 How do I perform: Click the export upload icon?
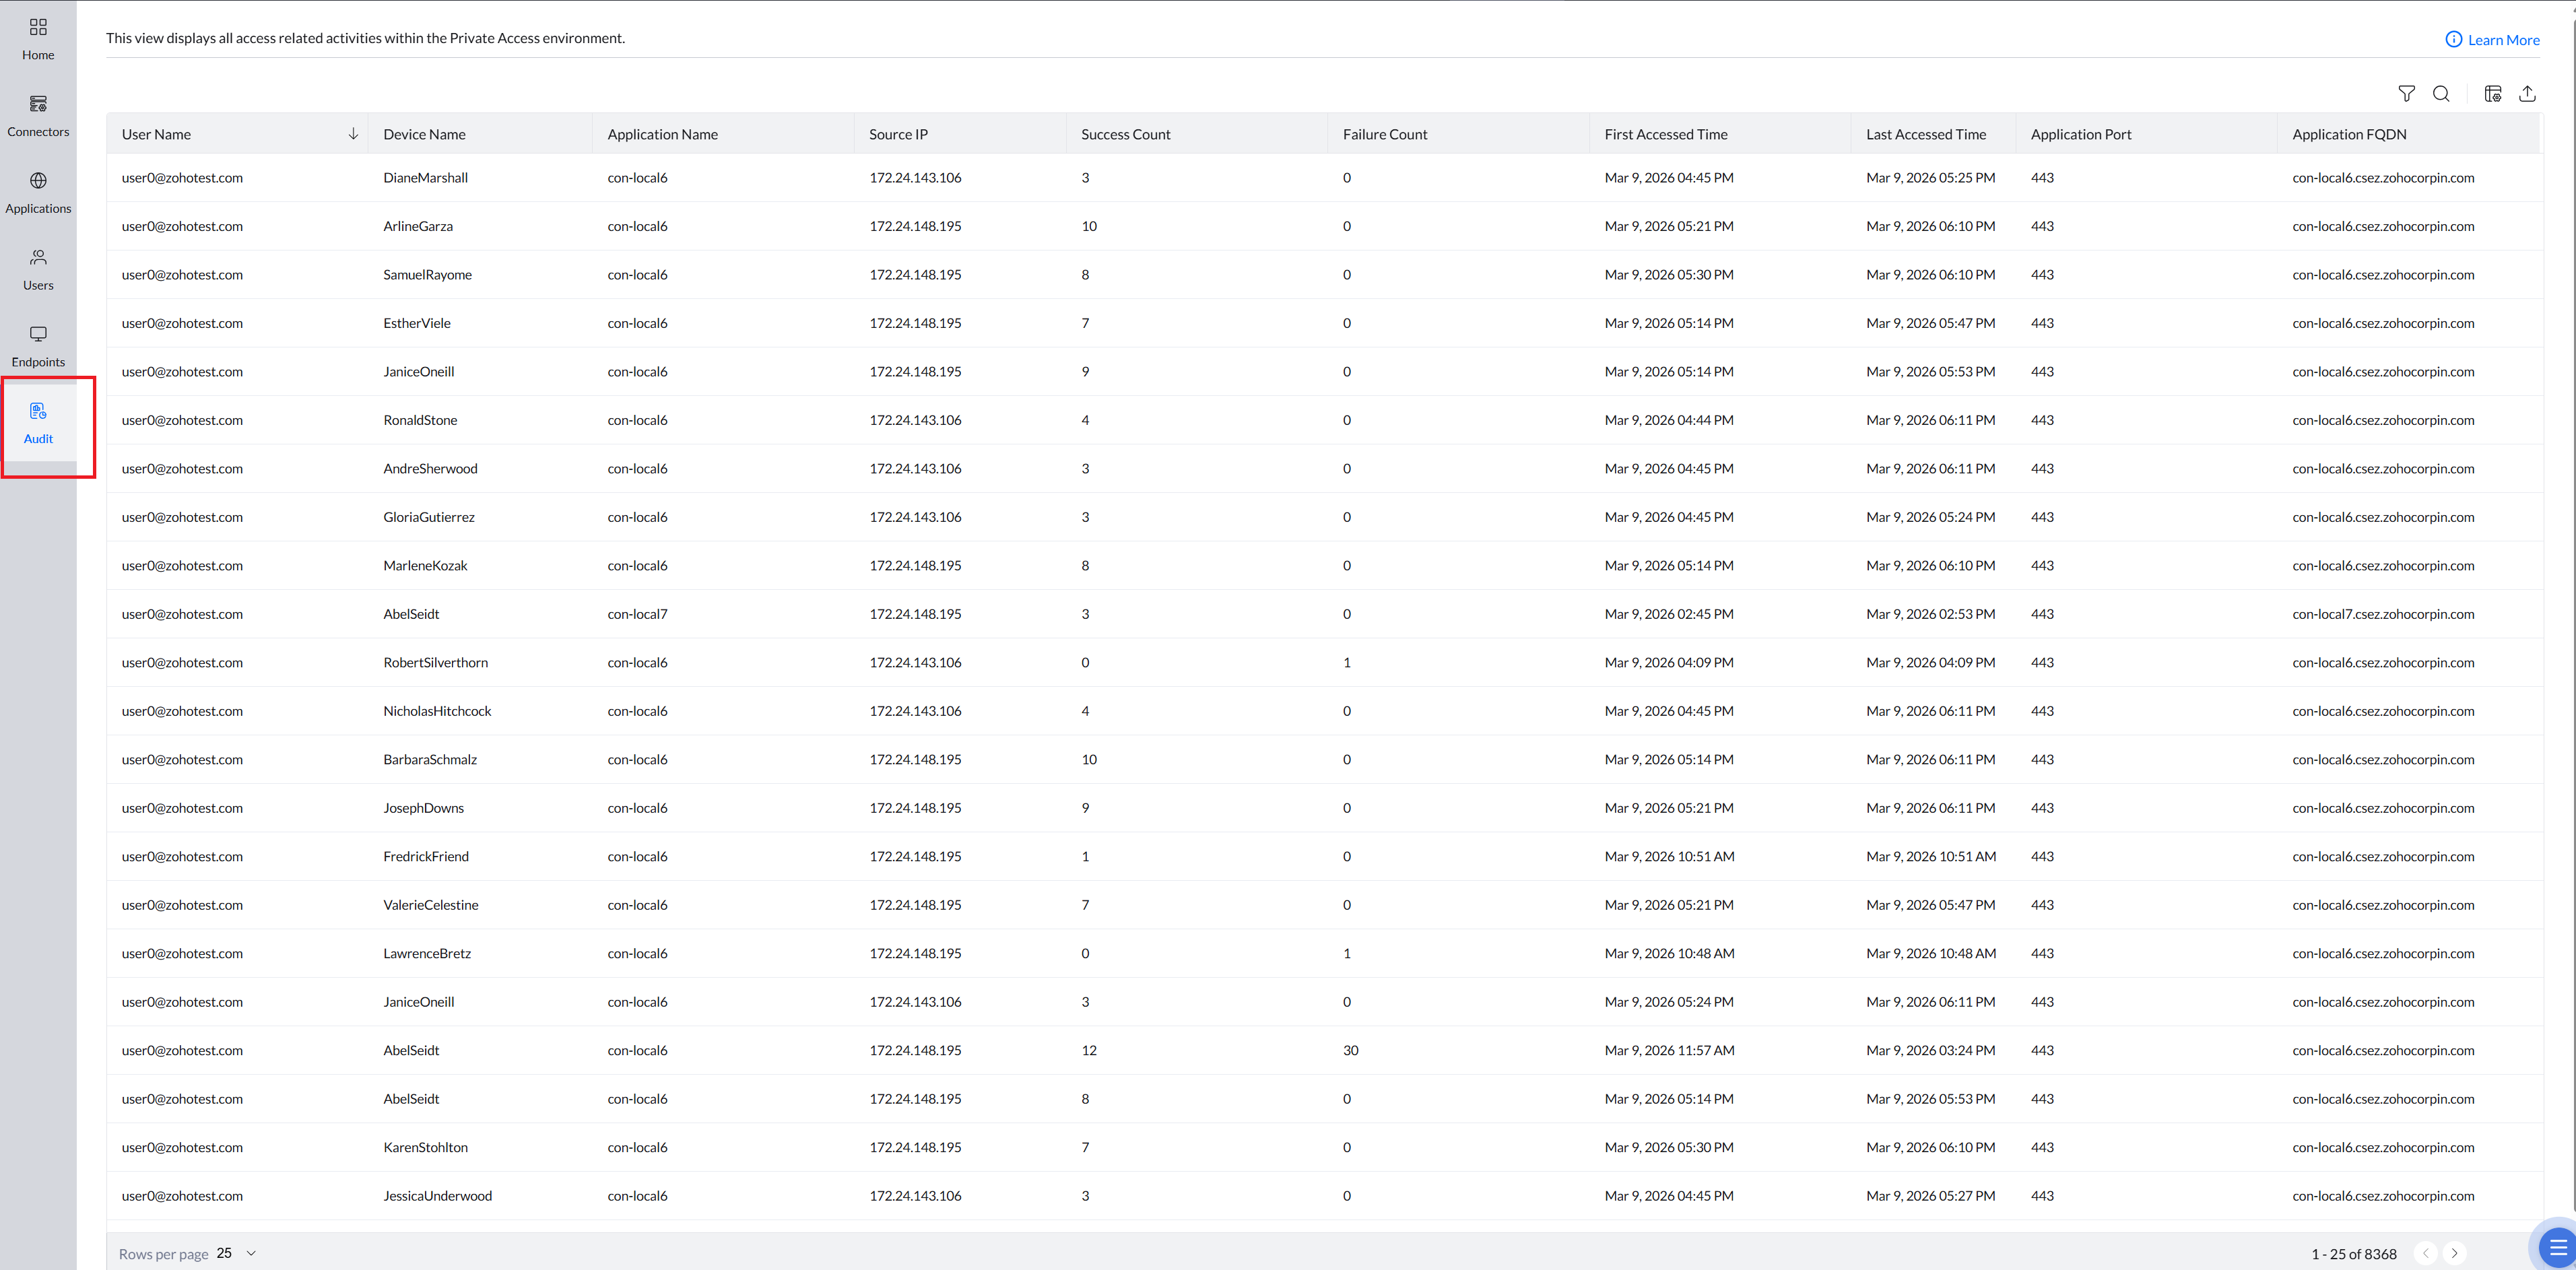[2527, 94]
